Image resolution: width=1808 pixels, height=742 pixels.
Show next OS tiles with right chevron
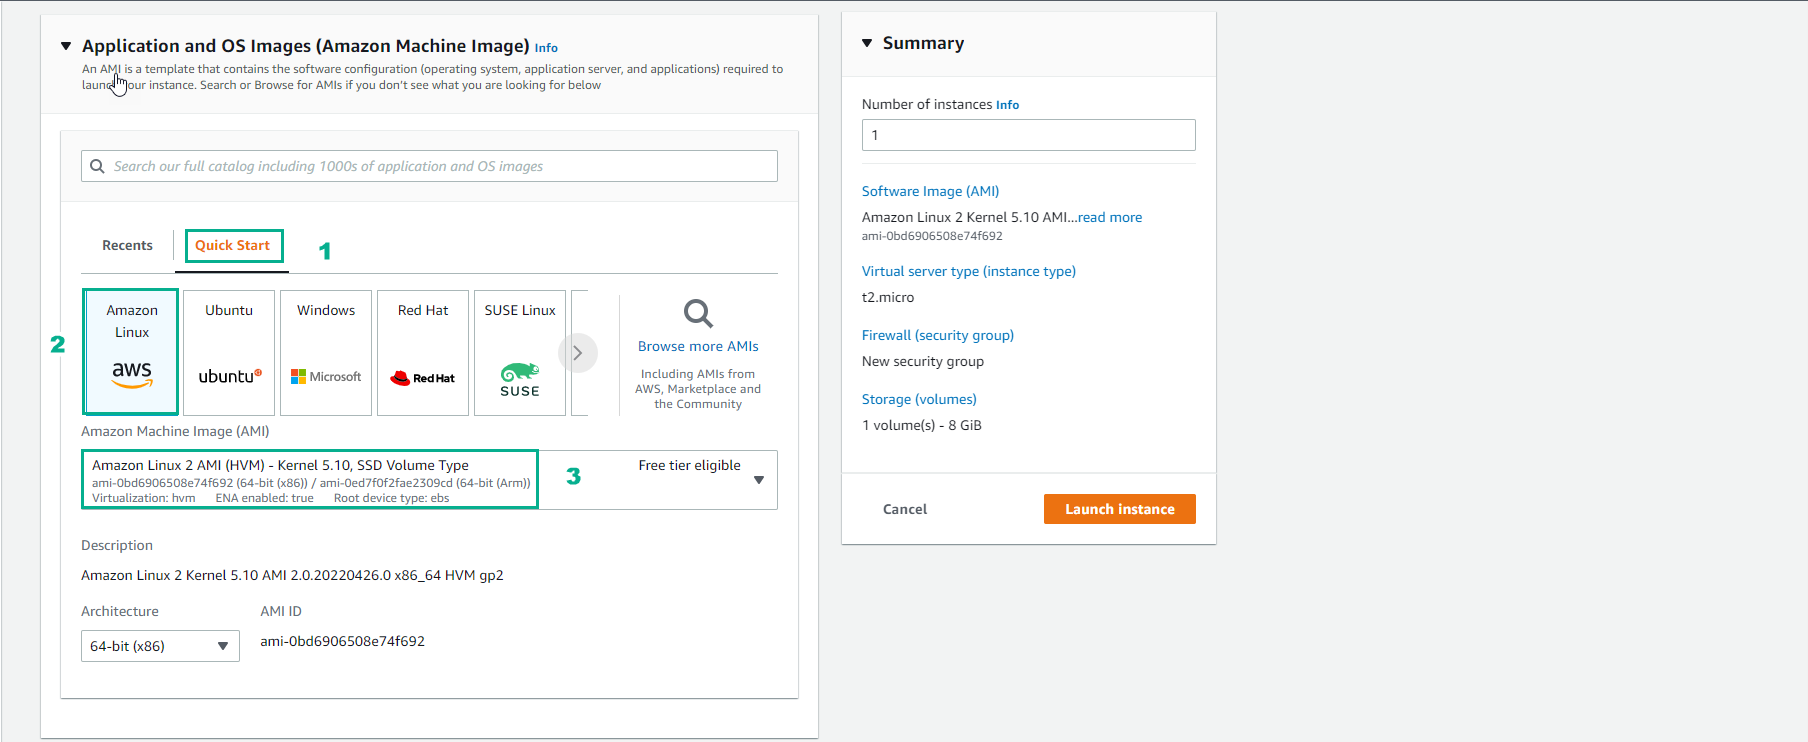pos(577,353)
